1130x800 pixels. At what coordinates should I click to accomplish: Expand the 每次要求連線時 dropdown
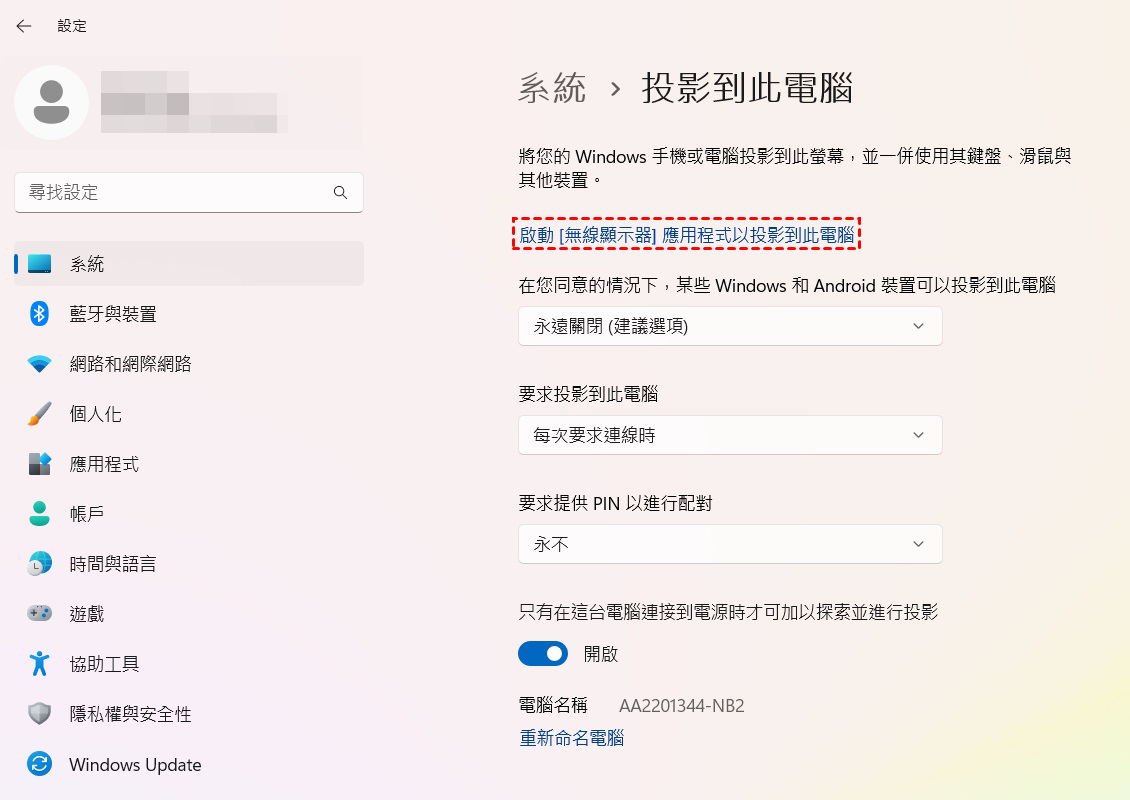[729, 435]
